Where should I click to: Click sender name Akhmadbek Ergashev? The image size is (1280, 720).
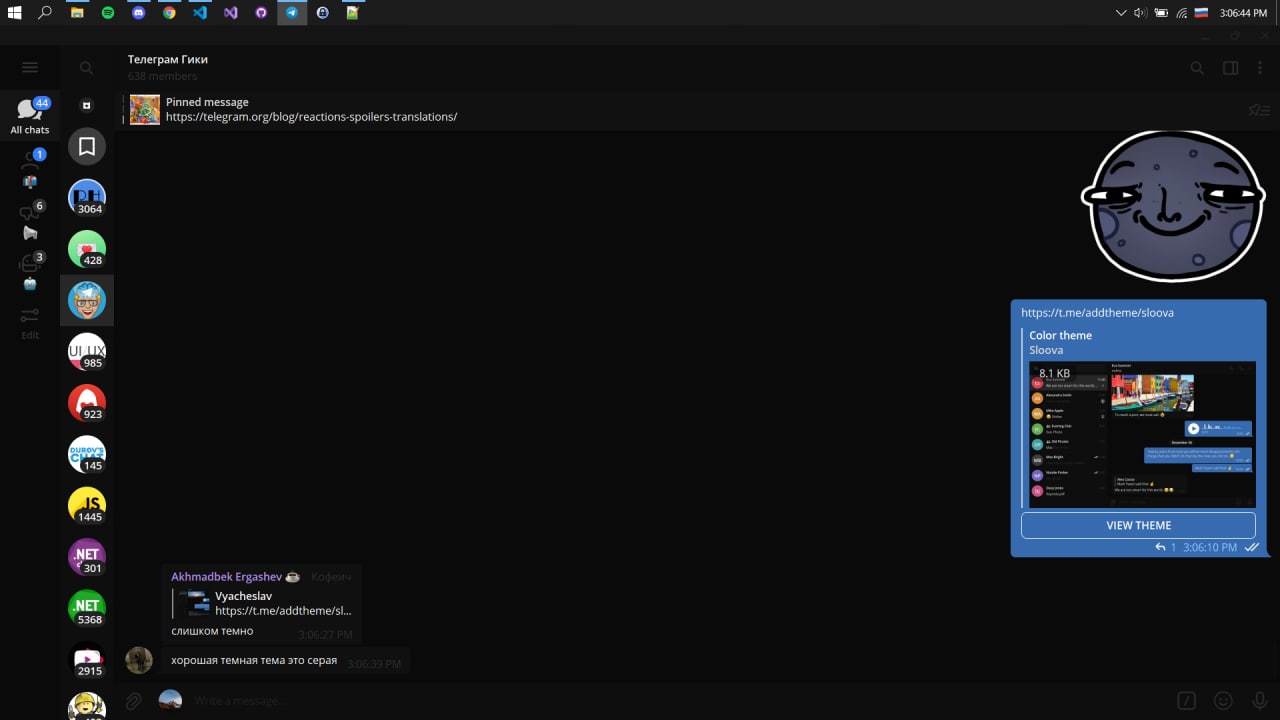[x=226, y=577]
